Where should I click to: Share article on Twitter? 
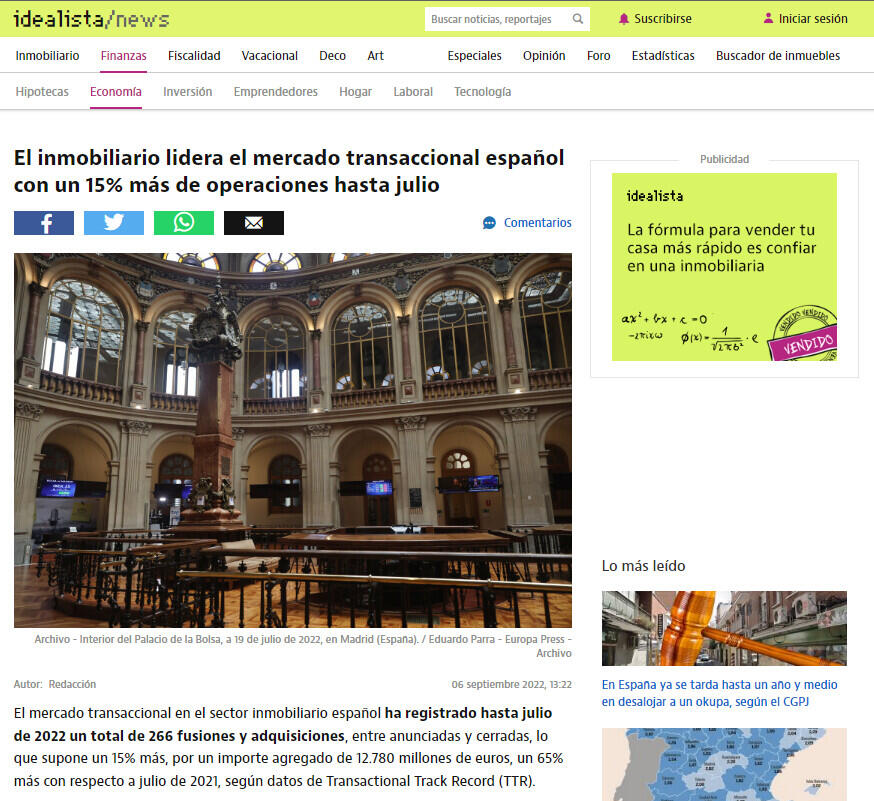114,223
